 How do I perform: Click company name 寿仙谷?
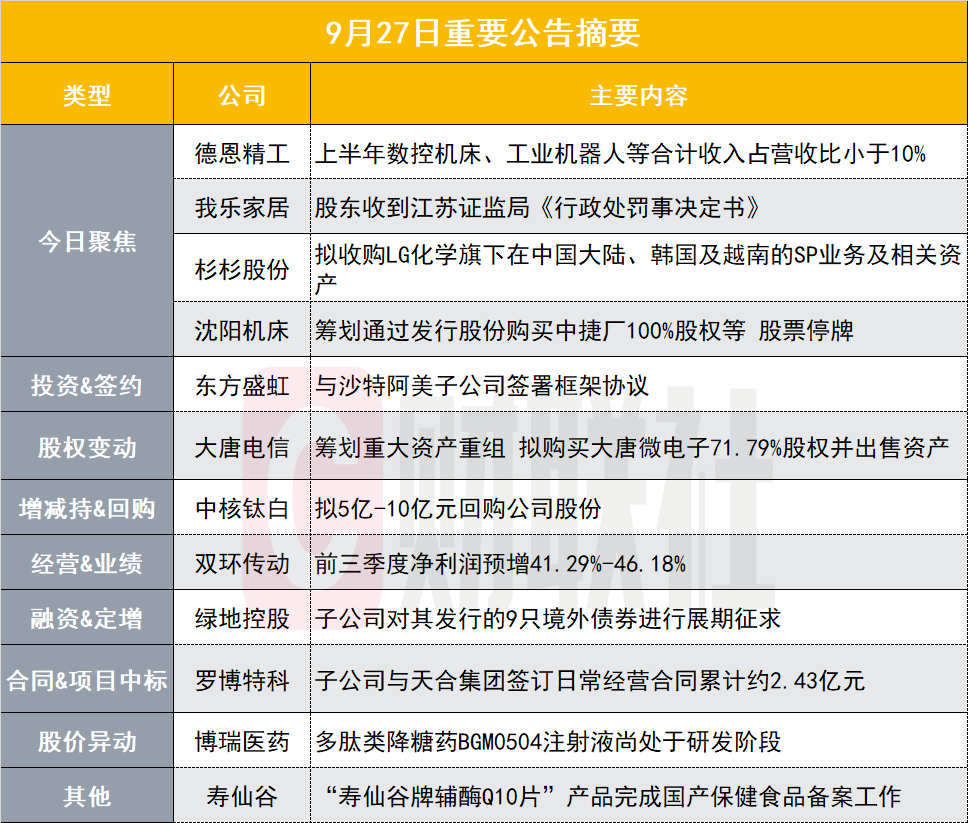tap(242, 796)
